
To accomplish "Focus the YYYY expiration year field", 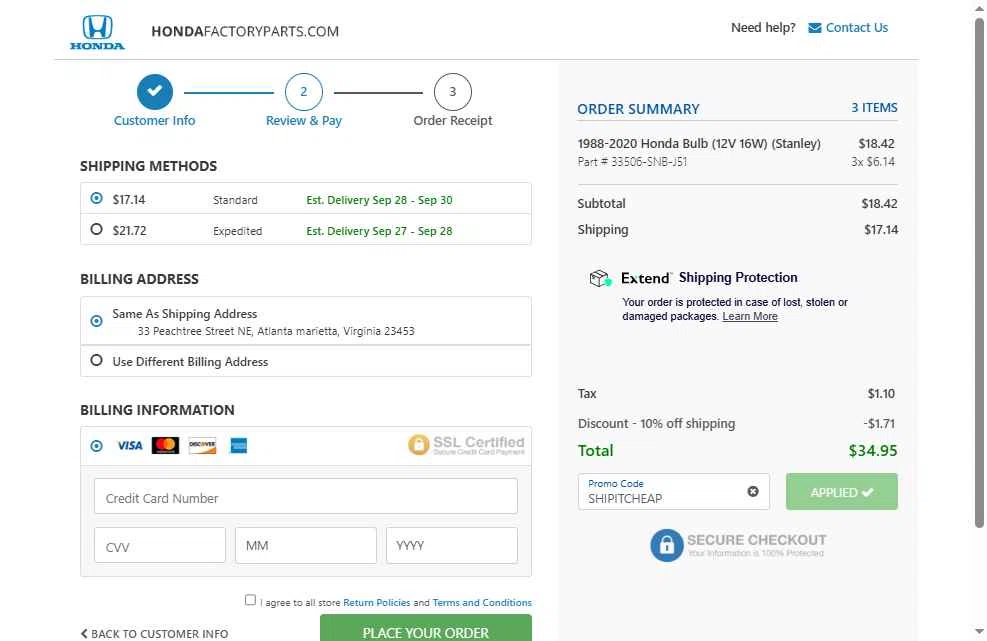I will click(x=452, y=545).
